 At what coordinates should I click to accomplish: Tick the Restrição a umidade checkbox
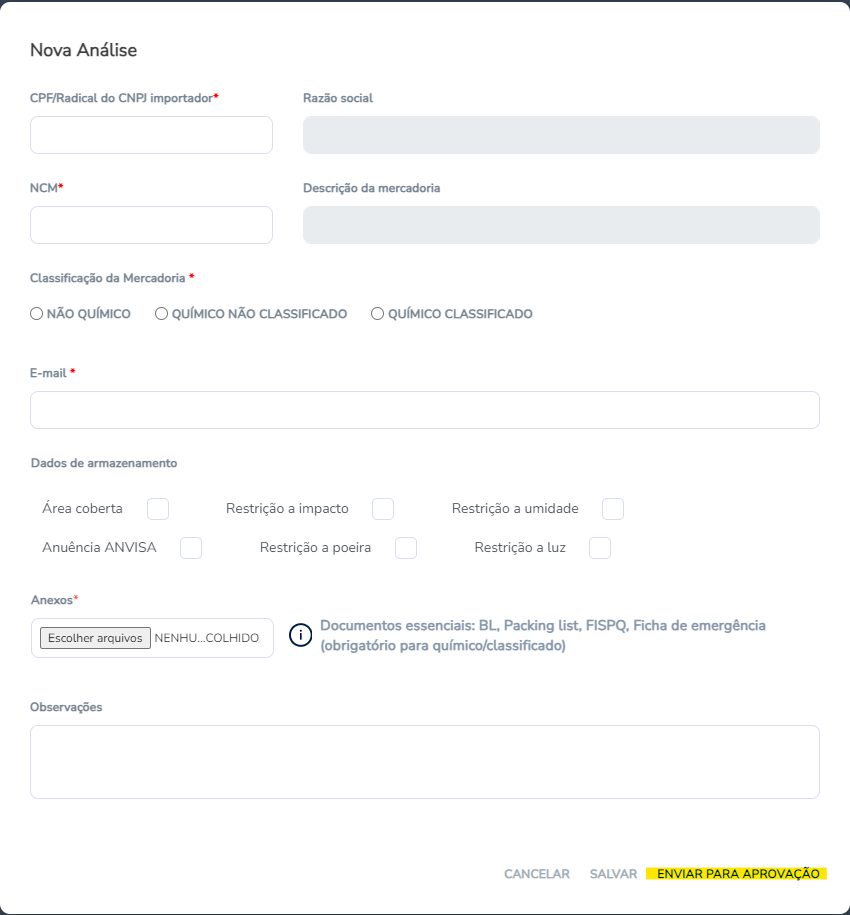[x=613, y=509]
